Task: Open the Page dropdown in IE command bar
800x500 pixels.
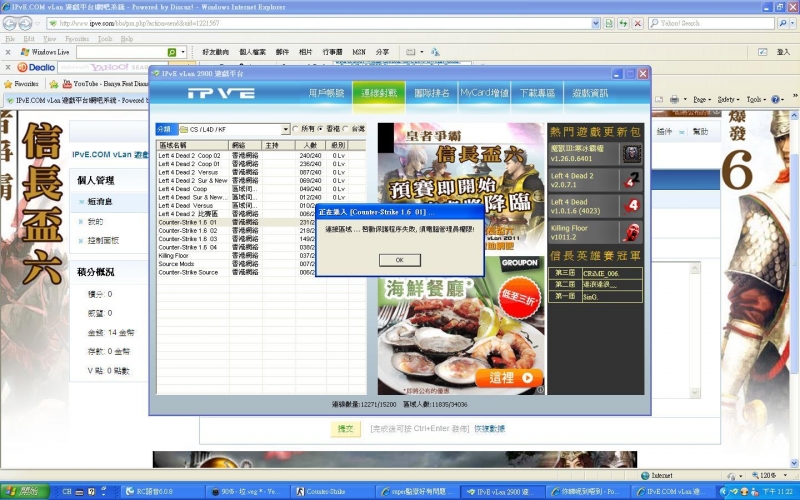Action: 702,99
